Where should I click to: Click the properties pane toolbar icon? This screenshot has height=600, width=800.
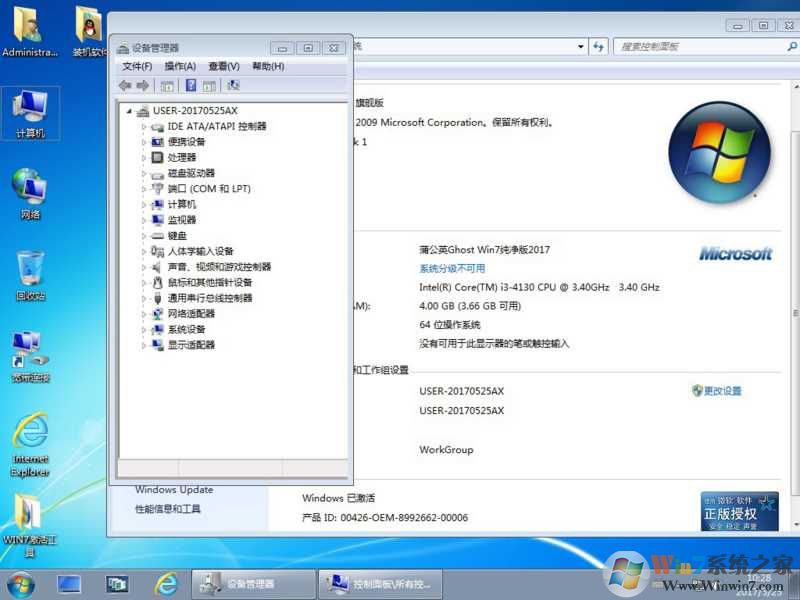pos(209,86)
